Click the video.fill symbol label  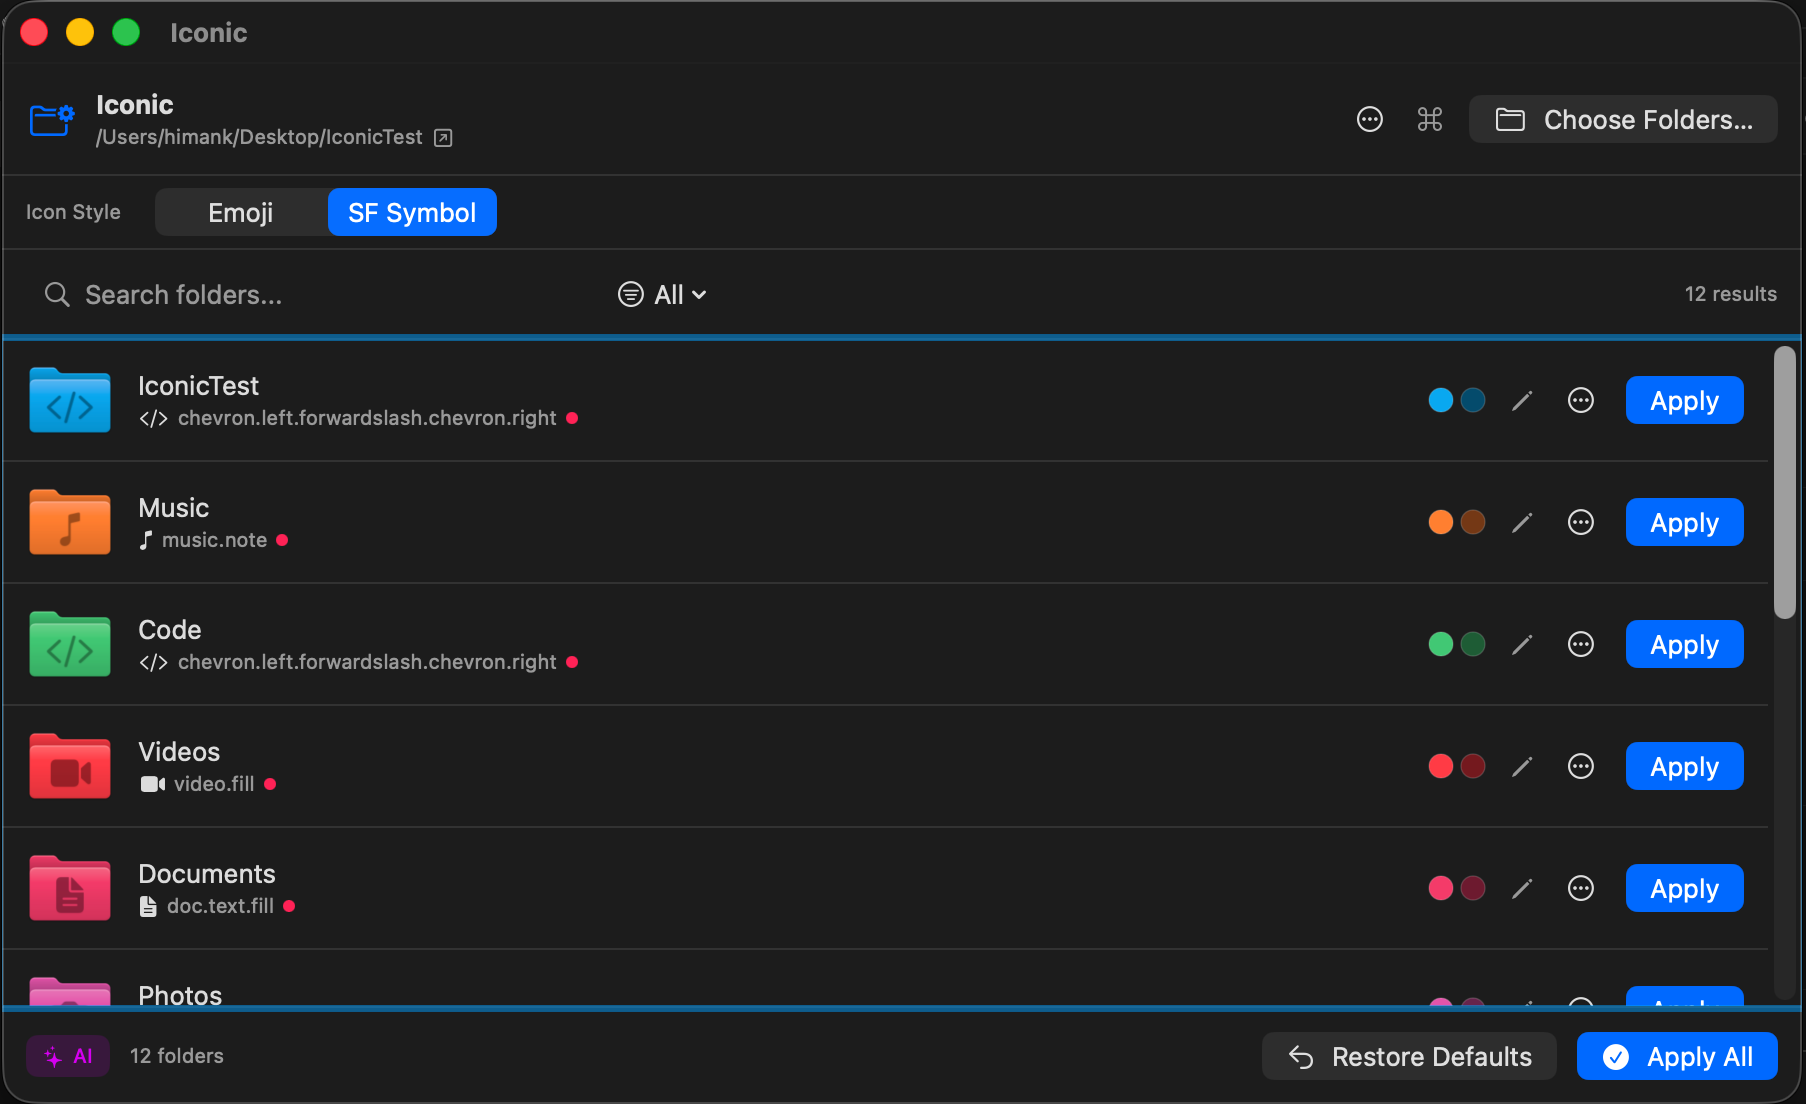pyautogui.click(x=214, y=785)
